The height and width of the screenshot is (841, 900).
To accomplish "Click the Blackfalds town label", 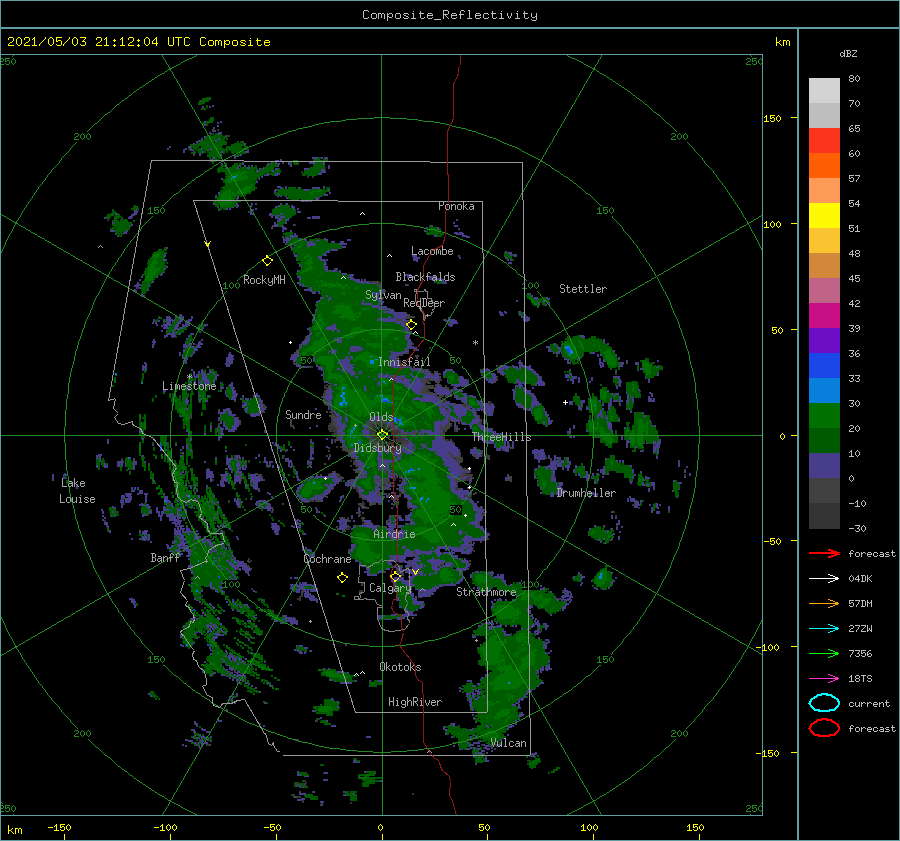I will 425,277.
